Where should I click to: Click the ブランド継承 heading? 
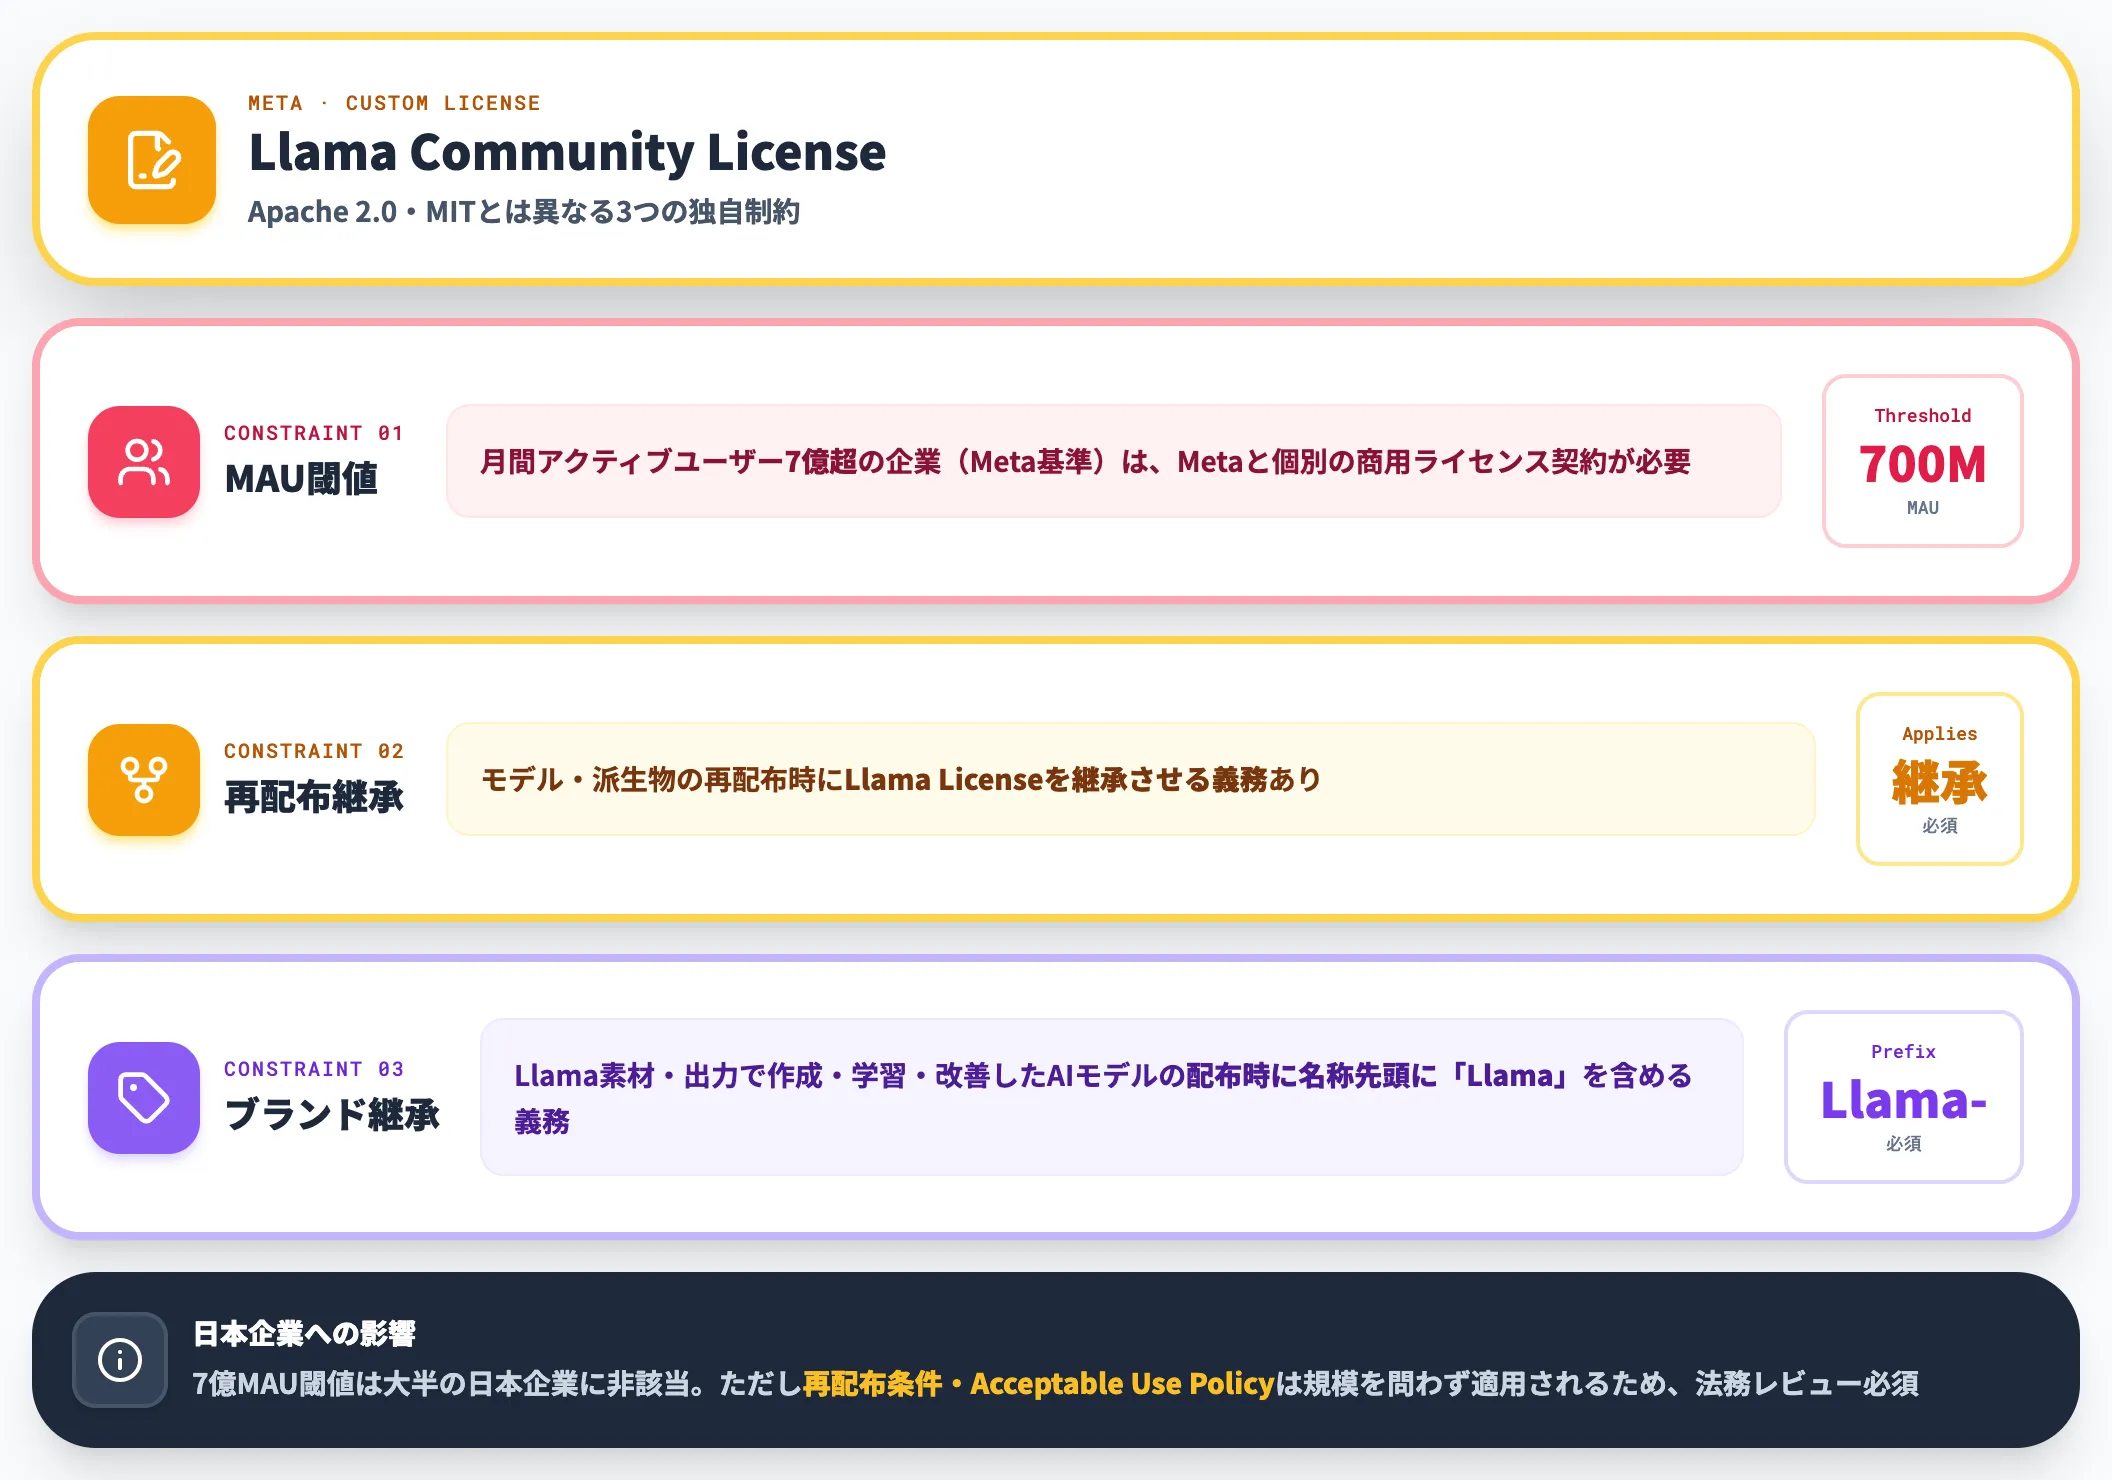coord(332,1115)
